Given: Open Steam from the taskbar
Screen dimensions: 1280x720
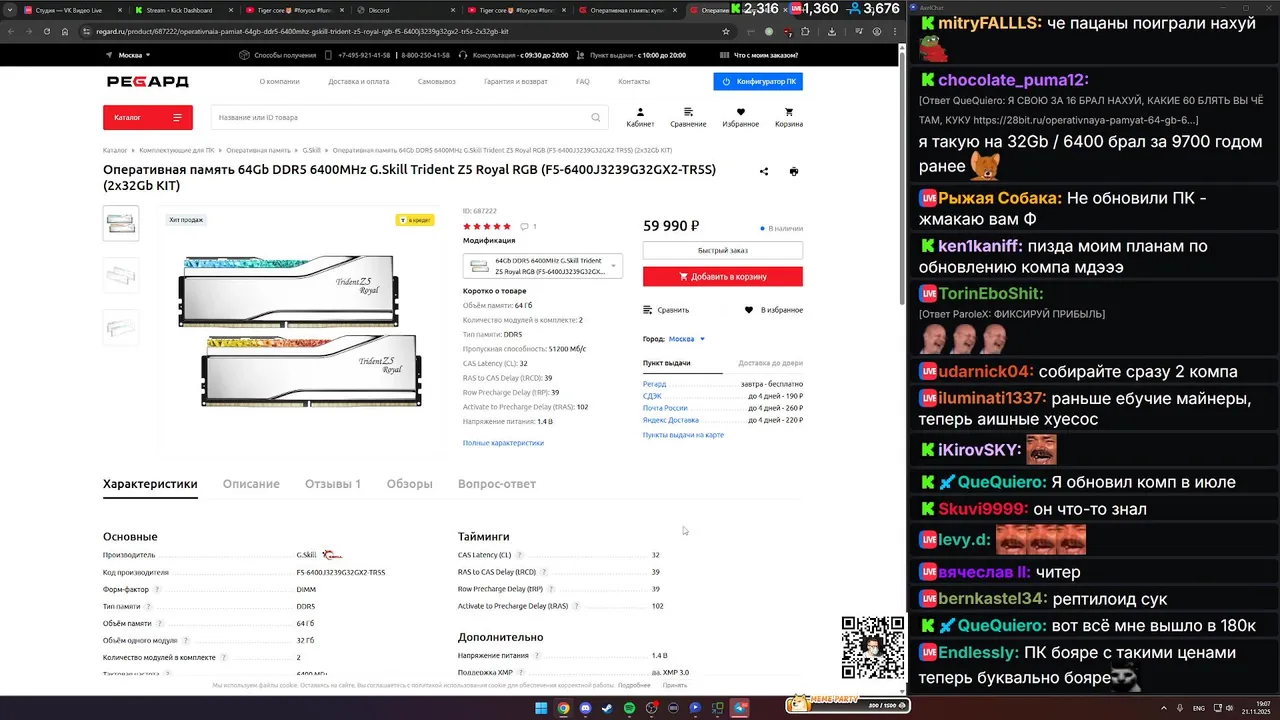Looking at the screenshot, I should 607,708.
